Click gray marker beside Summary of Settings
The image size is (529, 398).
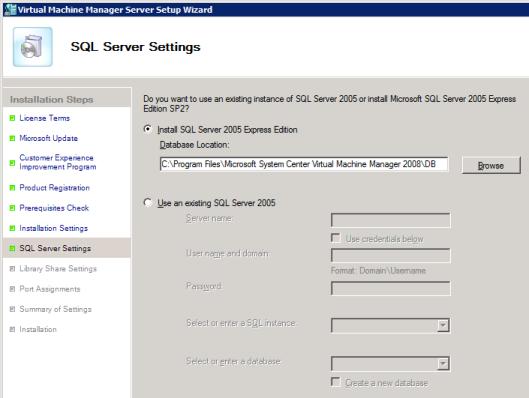coord(12,309)
